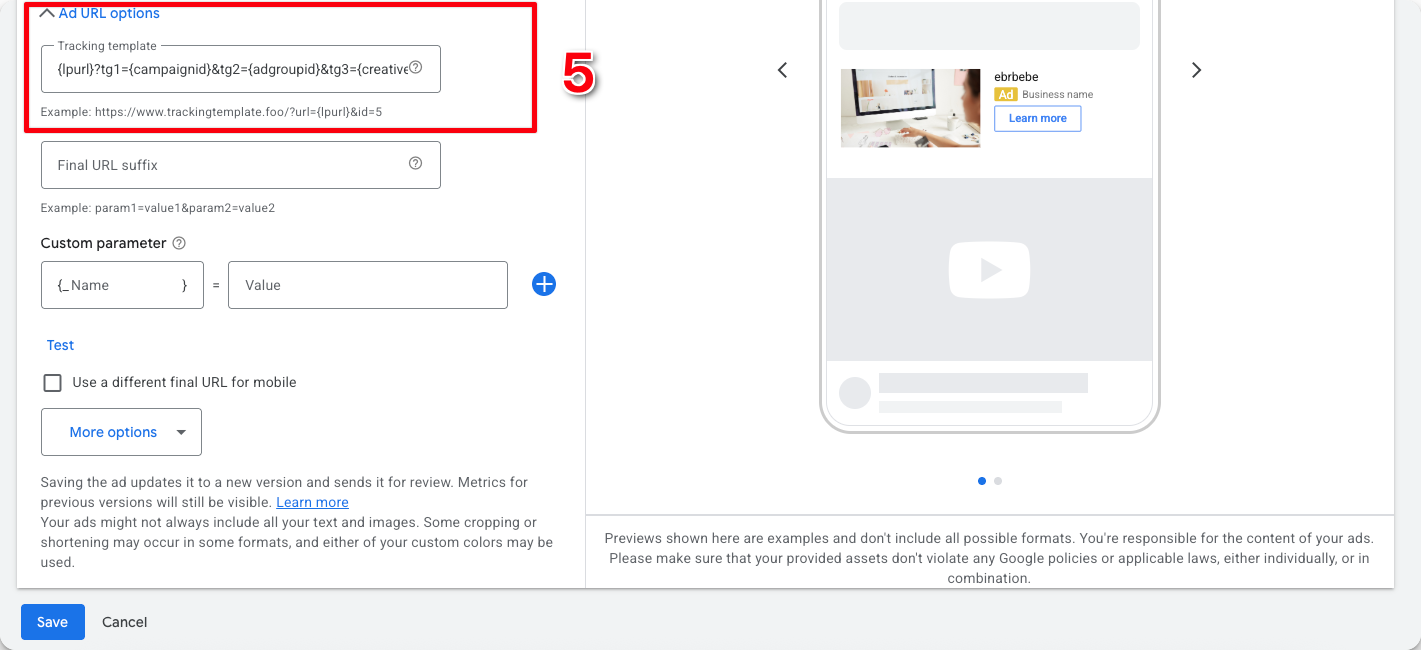The image size is (1421, 650).
Task: Click the Test link
Action: [x=60, y=345]
